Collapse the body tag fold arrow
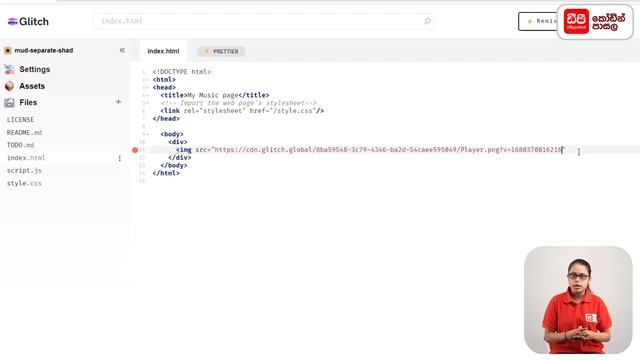 [x=147, y=134]
